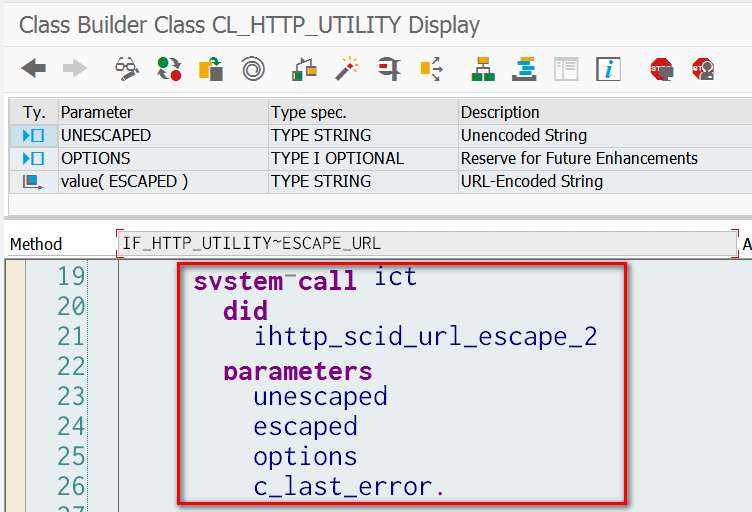Click the 'Ty.' column header
Image resolution: width=752 pixels, height=512 pixels.
coord(34,112)
